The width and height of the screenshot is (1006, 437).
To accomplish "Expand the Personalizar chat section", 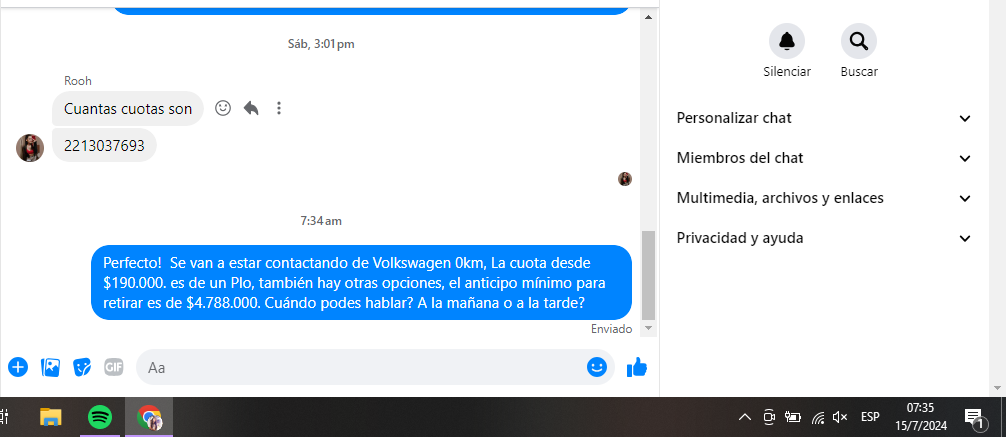I will coord(824,118).
